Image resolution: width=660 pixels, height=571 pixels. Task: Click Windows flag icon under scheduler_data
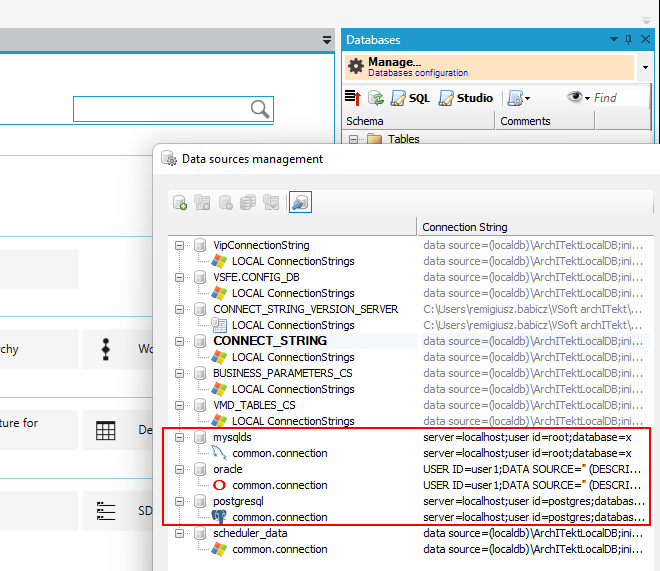click(x=219, y=549)
